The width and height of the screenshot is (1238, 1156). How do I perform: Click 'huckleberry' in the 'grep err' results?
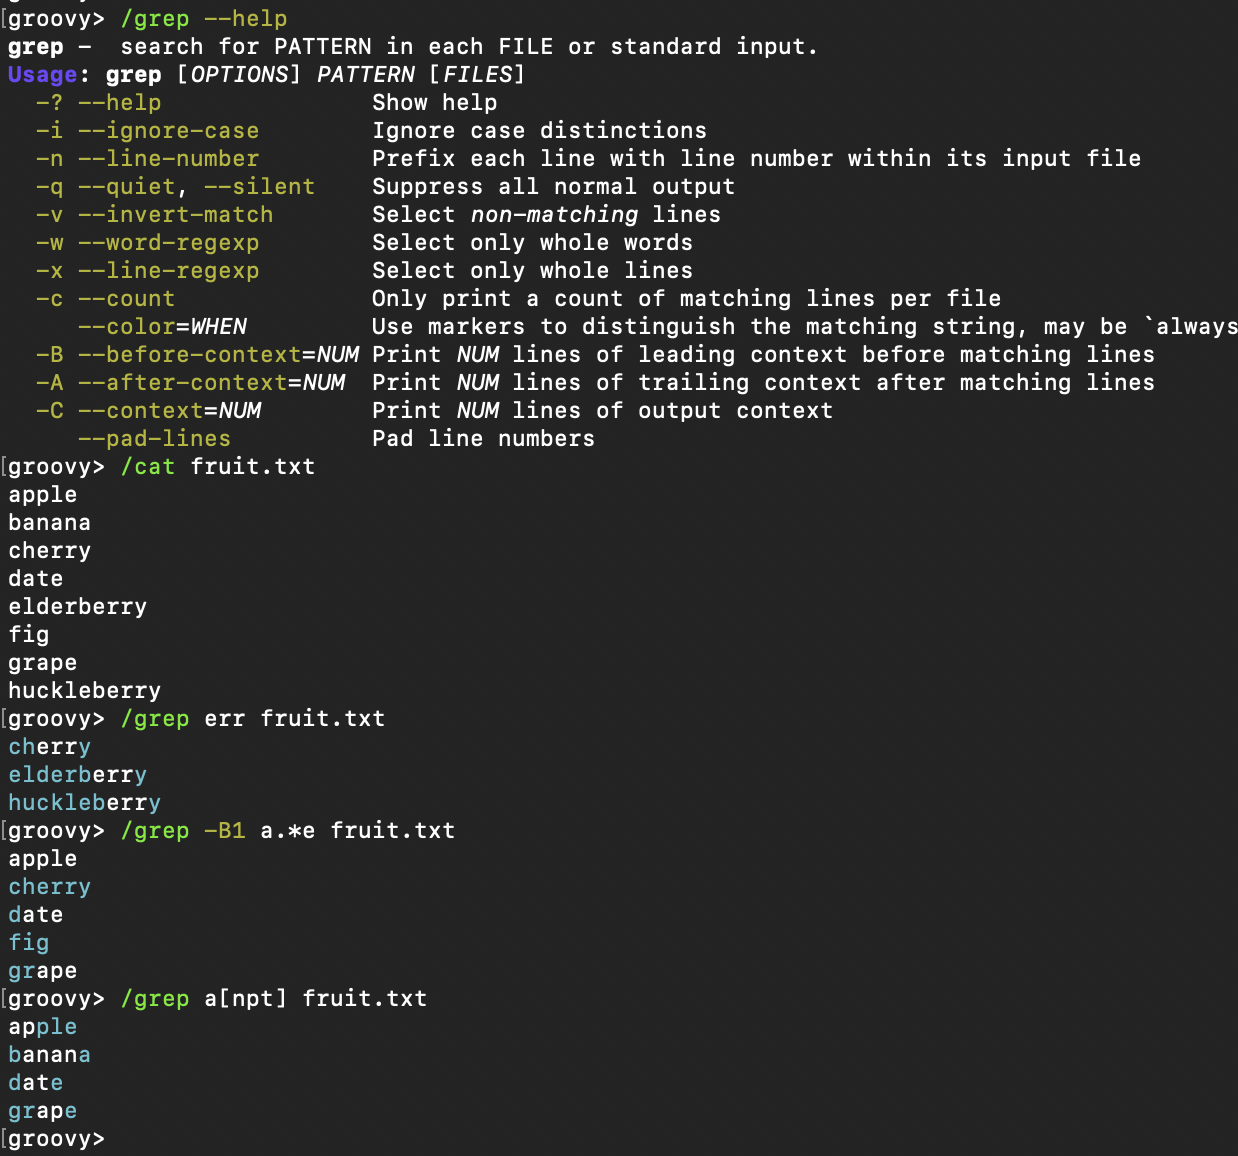tap(85, 803)
